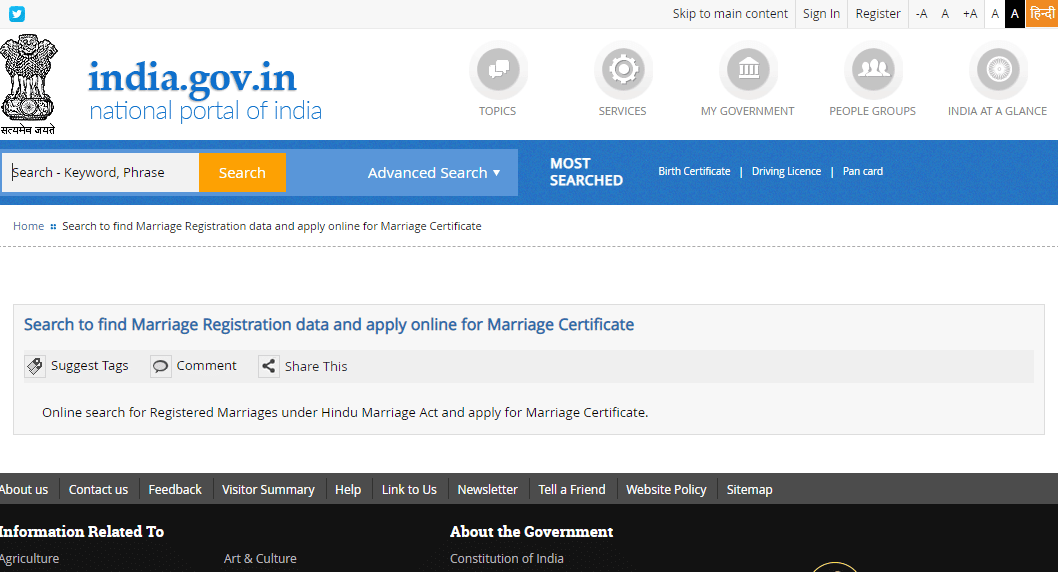Go to Home breadcrumb

tap(28, 226)
